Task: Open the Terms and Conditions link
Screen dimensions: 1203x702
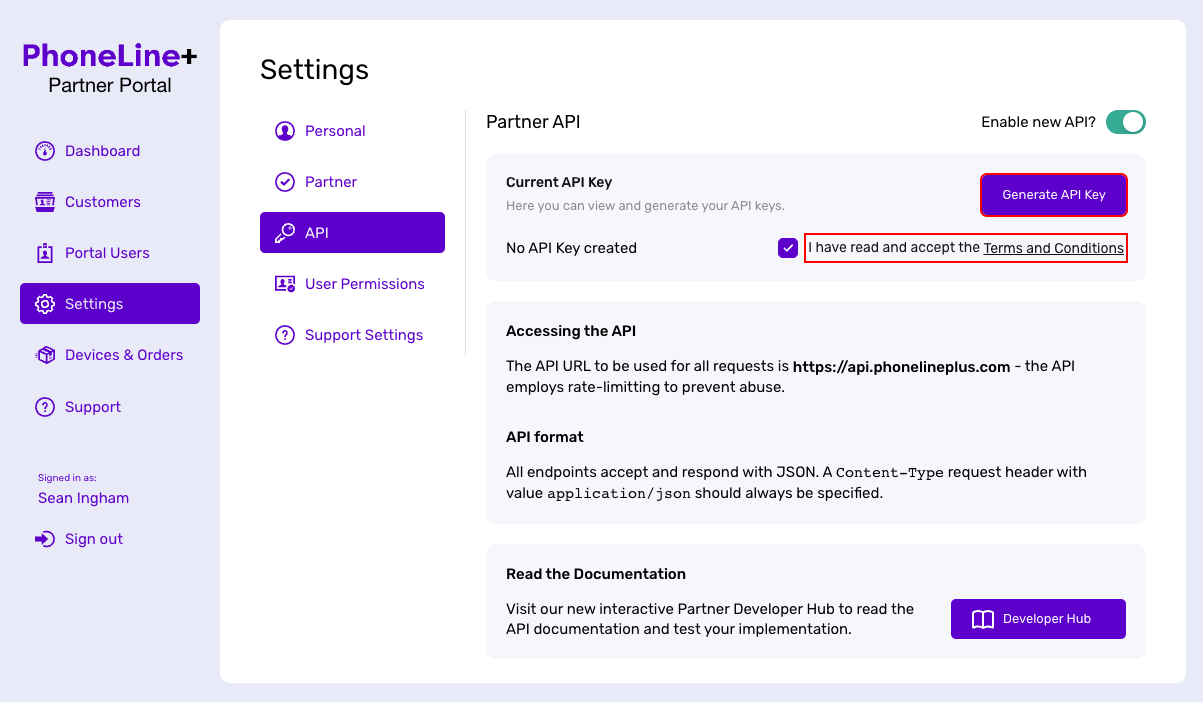Action: click(x=1054, y=248)
